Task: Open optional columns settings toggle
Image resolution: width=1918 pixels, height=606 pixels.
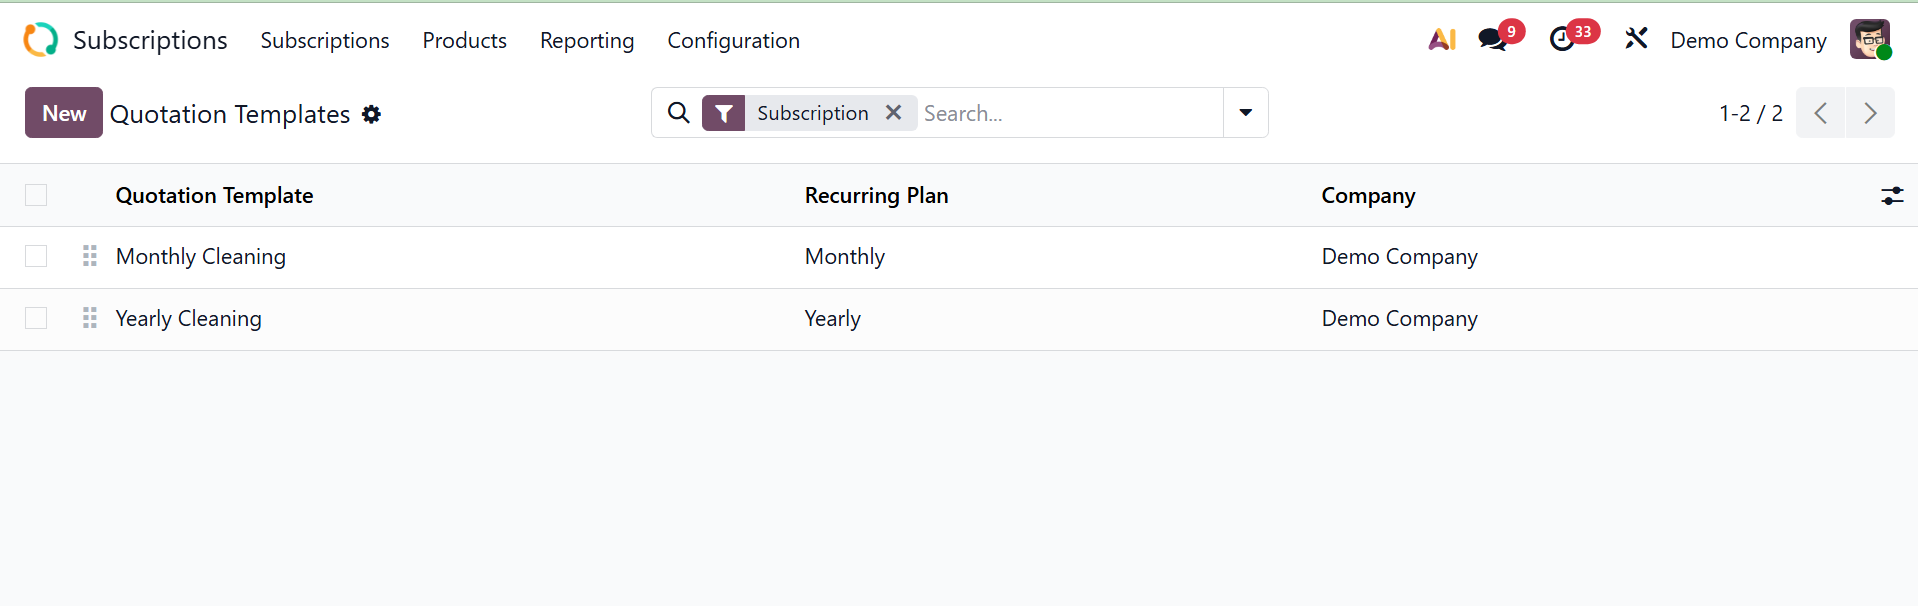Action: [1892, 196]
